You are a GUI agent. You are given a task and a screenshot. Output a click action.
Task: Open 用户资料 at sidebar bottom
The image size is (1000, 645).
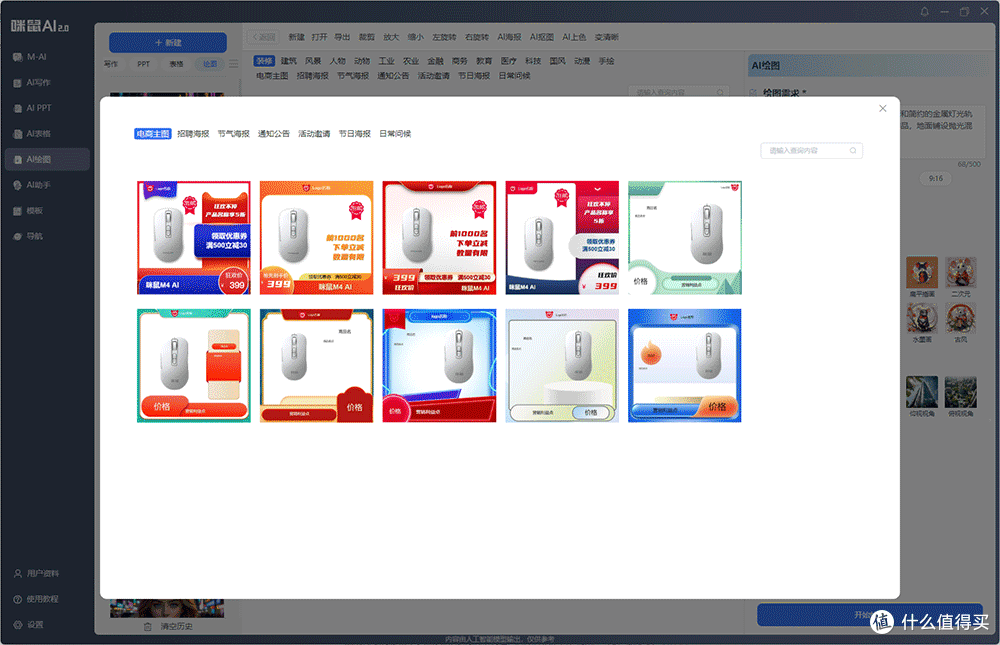coord(36,573)
